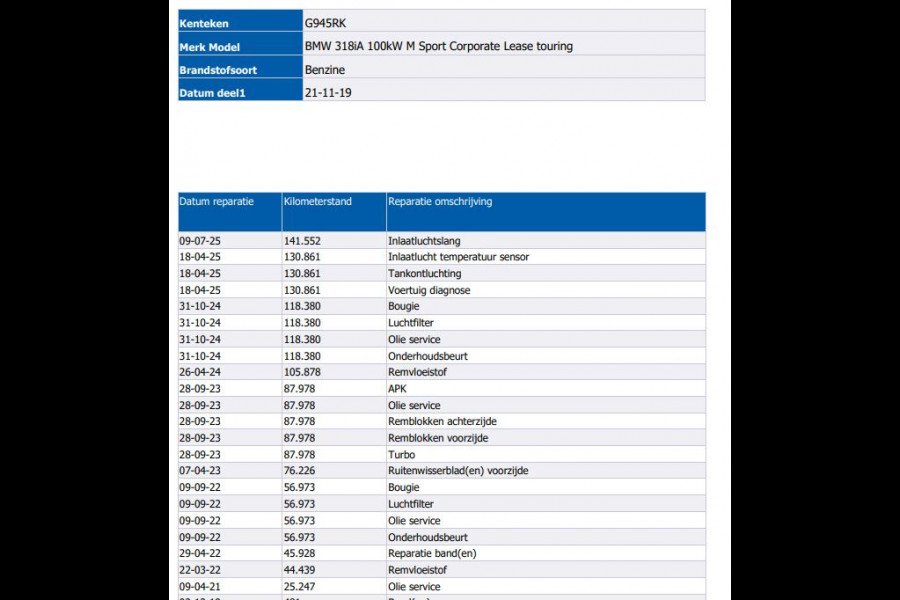The width and height of the screenshot is (900, 600).
Task: Select the Turbo repair entry
Action: [x=401, y=455]
